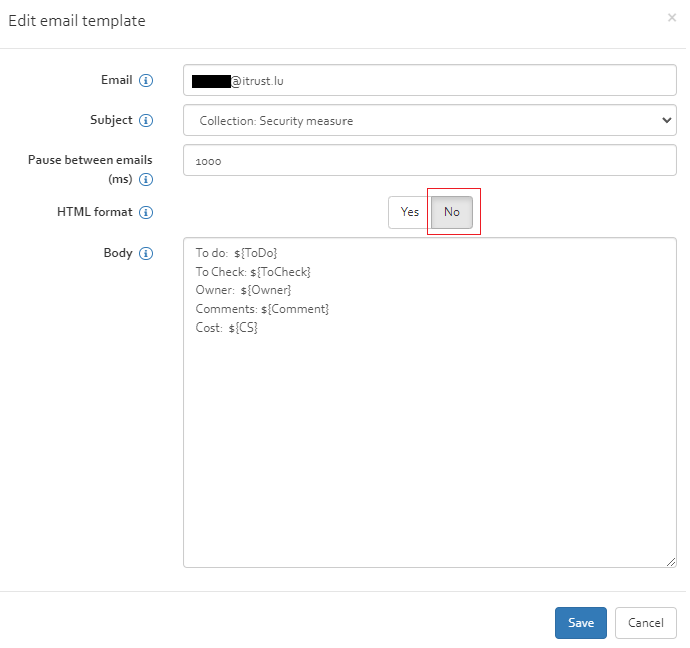This screenshot has height=648, width=690.
Task: Click the 'Edit email template' title
Action: pos(77,21)
